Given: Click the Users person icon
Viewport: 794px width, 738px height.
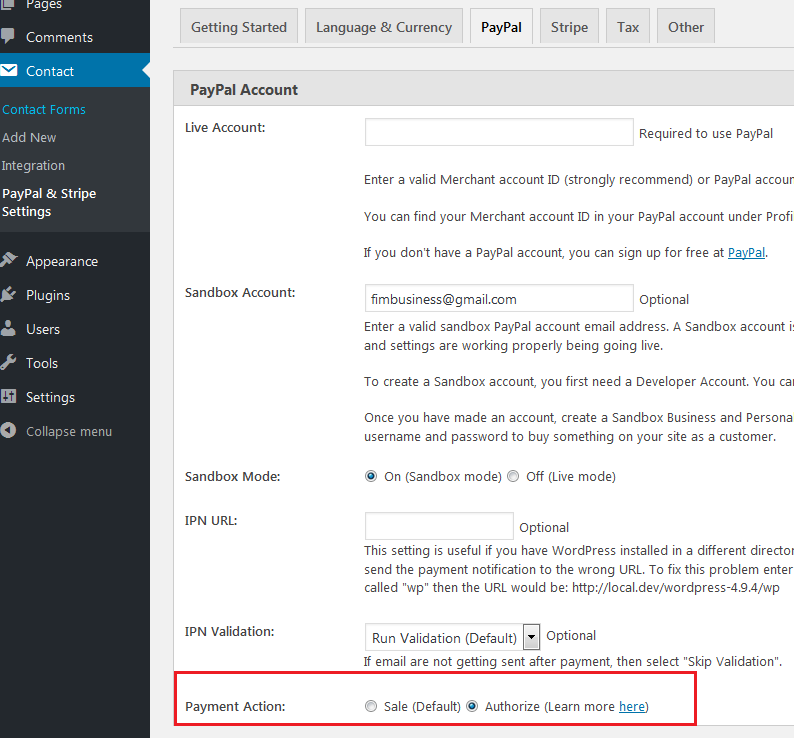Looking at the screenshot, I should click(x=8, y=328).
